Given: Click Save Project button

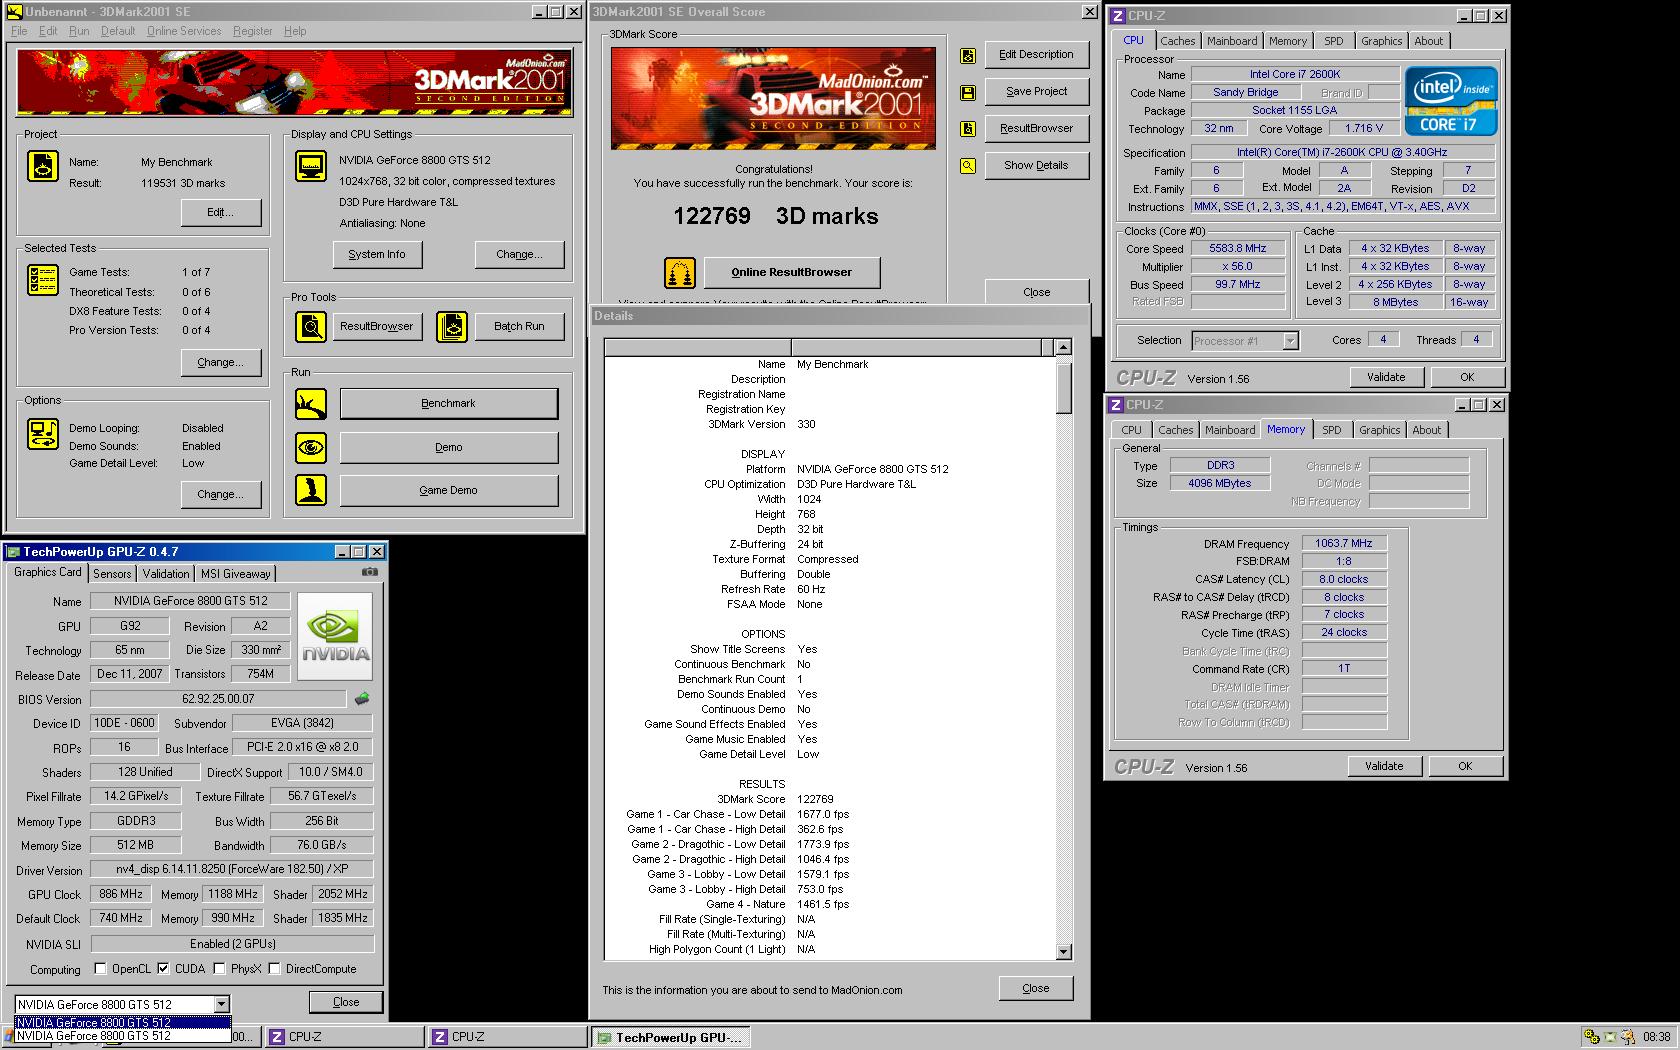Looking at the screenshot, I should pos(1037,91).
